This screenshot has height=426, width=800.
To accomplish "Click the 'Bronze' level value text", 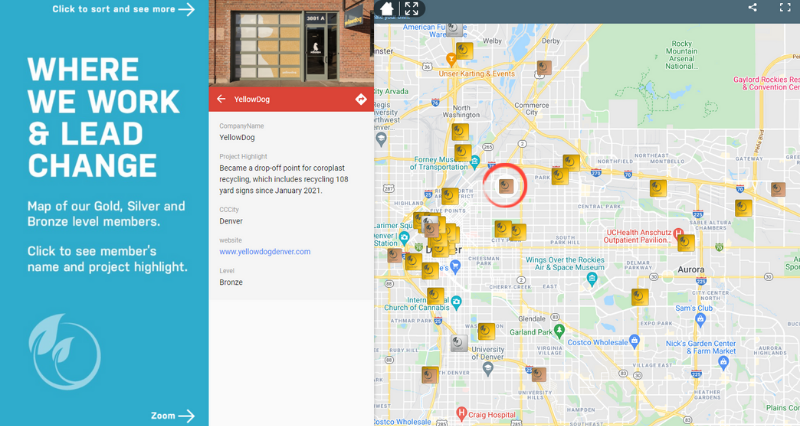I will pyautogui.click(x=231, y=282).
